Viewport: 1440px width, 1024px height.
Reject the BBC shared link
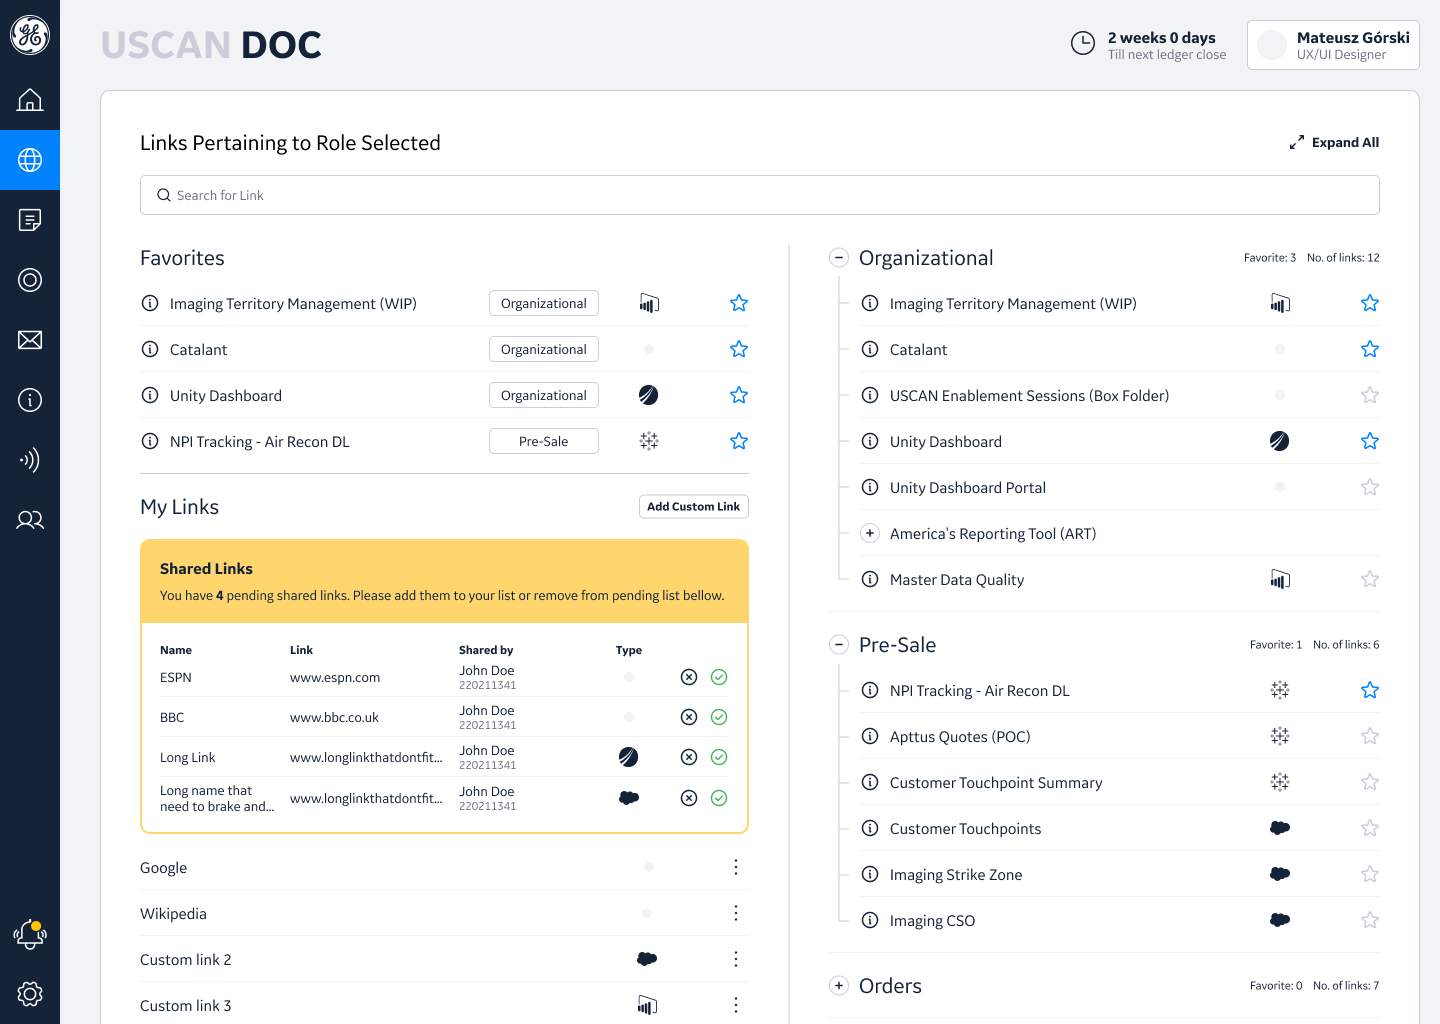tap(689, 717)
